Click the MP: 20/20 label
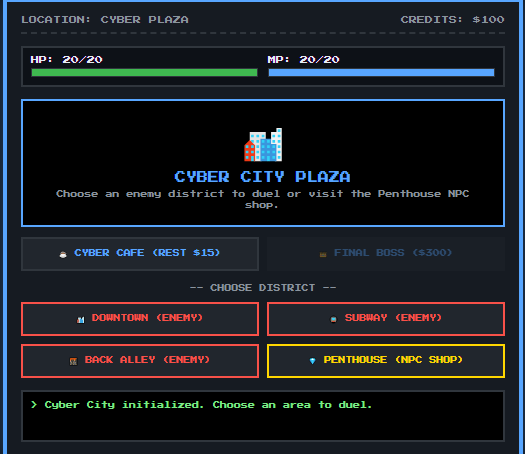This screenshot has height=454, width=525. pos(303,60)
